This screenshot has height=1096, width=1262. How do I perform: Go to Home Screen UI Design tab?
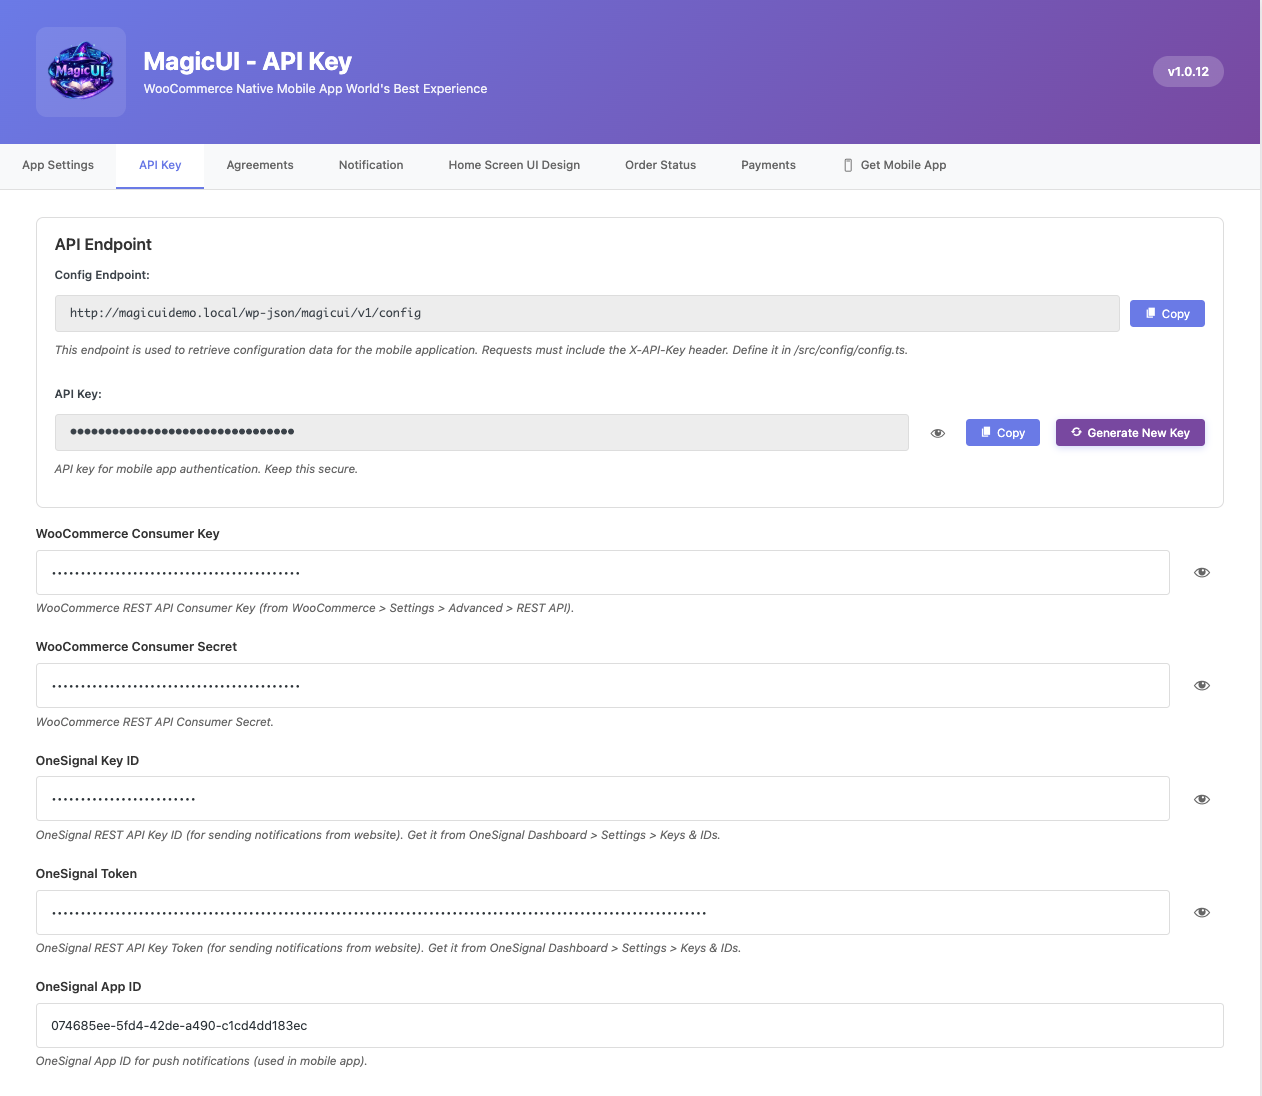point(514,165)
